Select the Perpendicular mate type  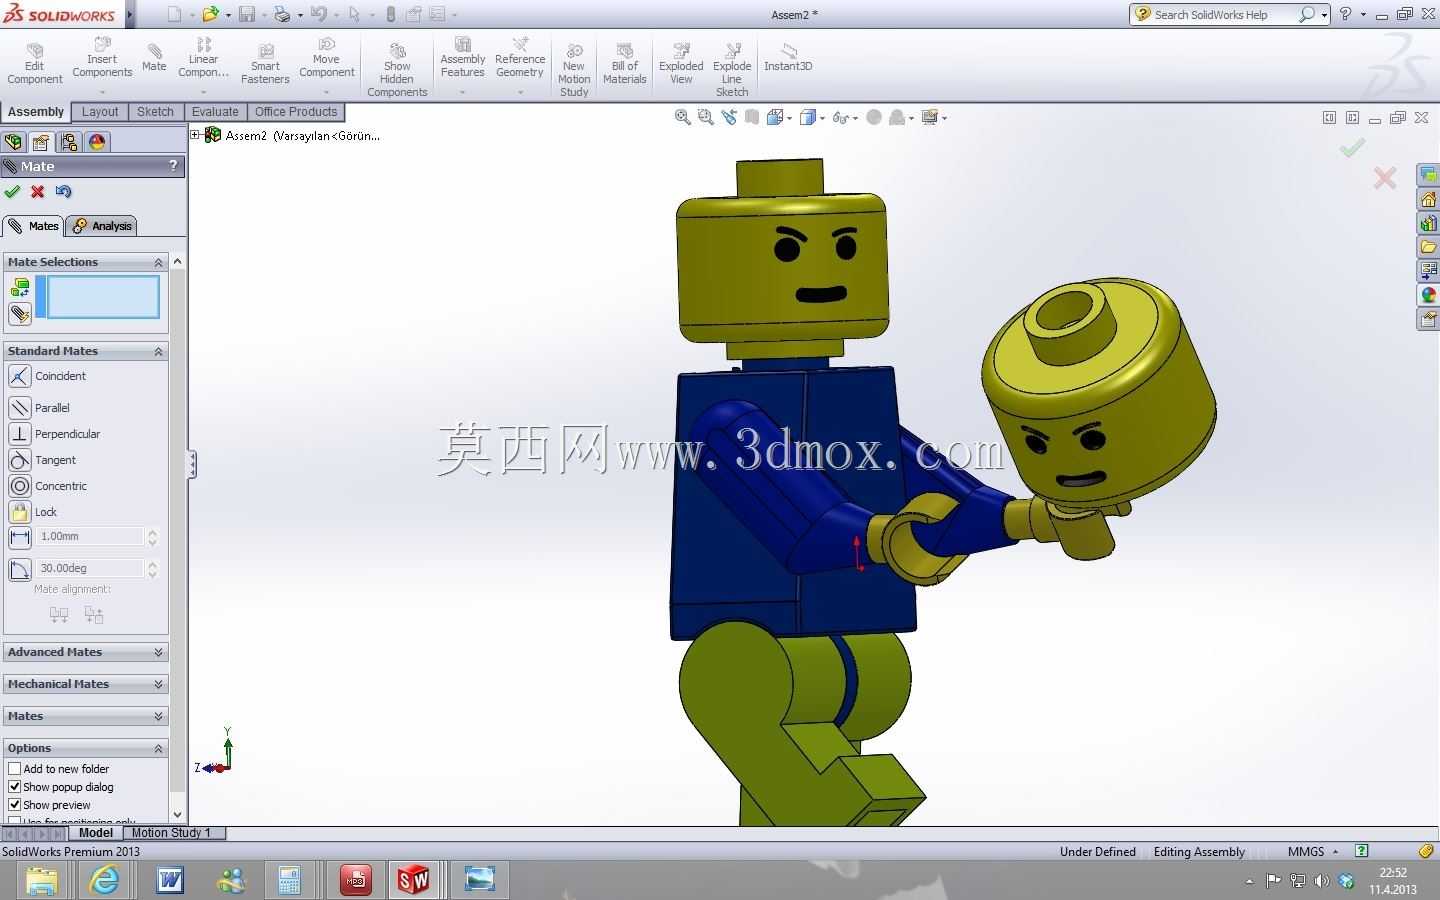[54, 434]
